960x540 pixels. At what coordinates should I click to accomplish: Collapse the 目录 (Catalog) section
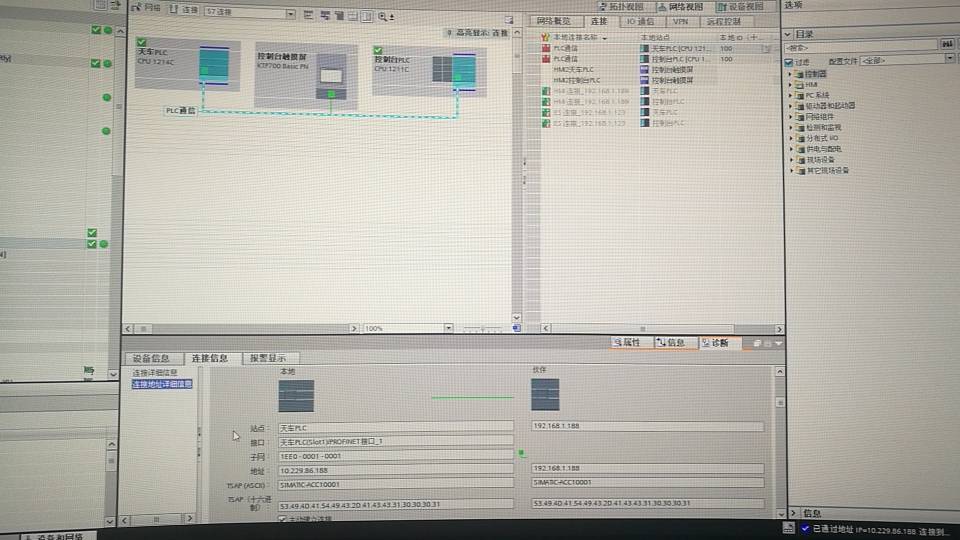tap(788, 34)
